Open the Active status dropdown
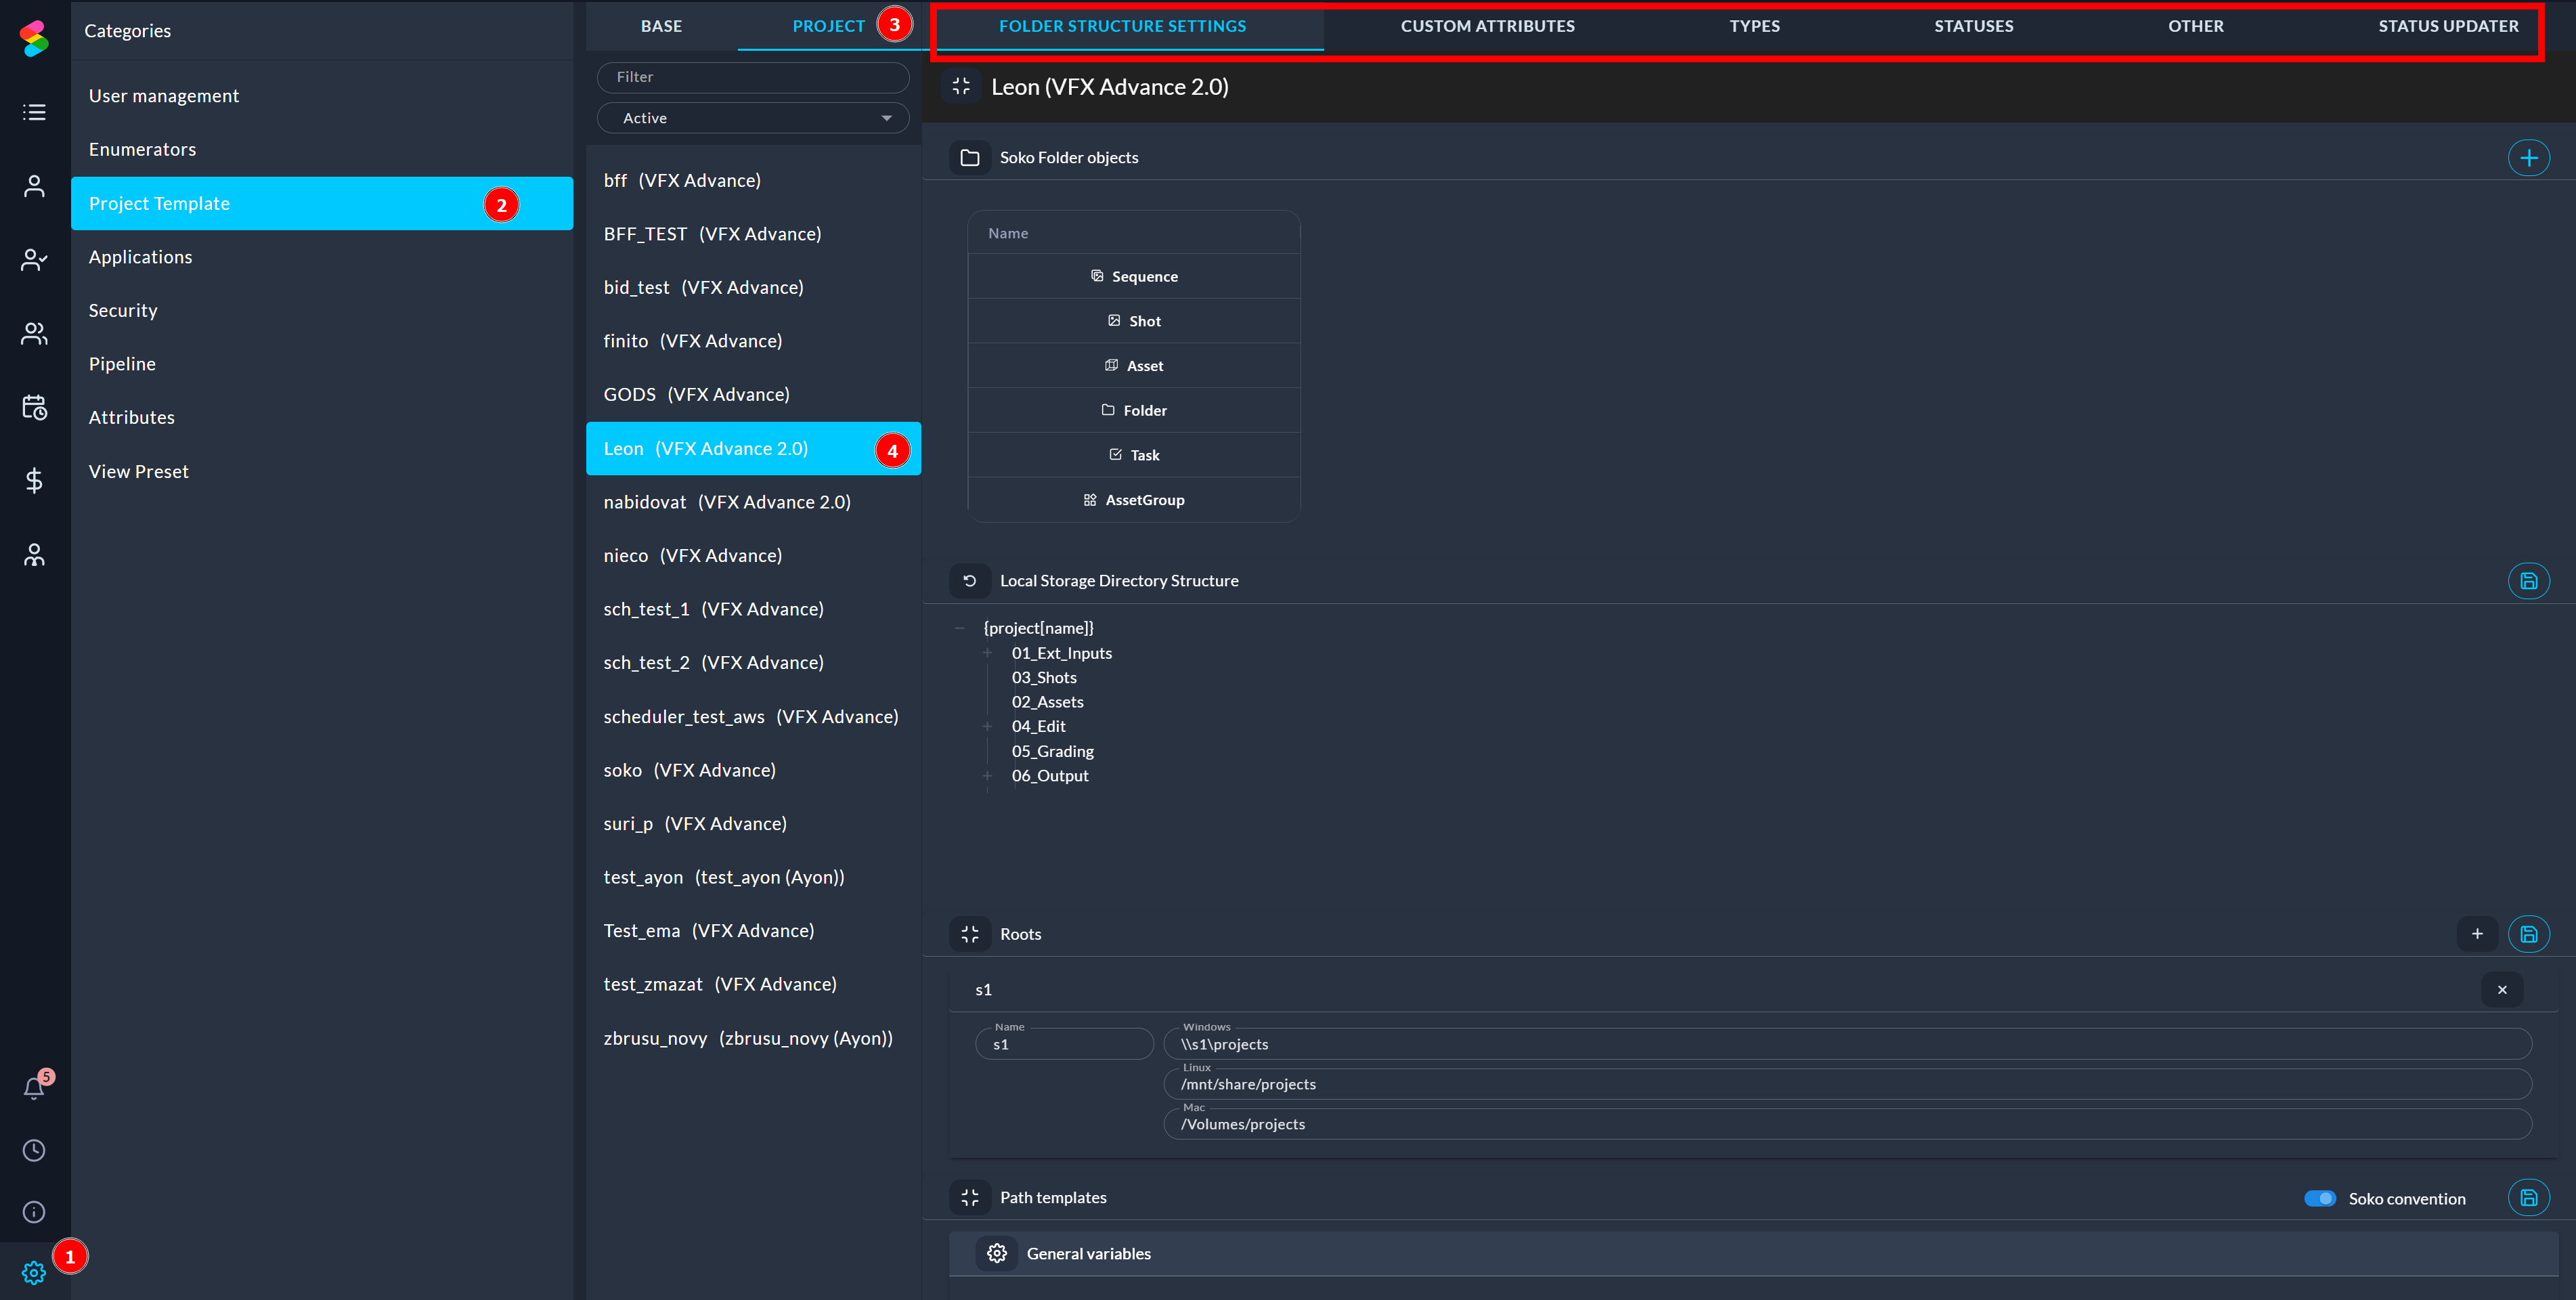The width and height of the screenshot is (2576, 1300). coord(752,118)
